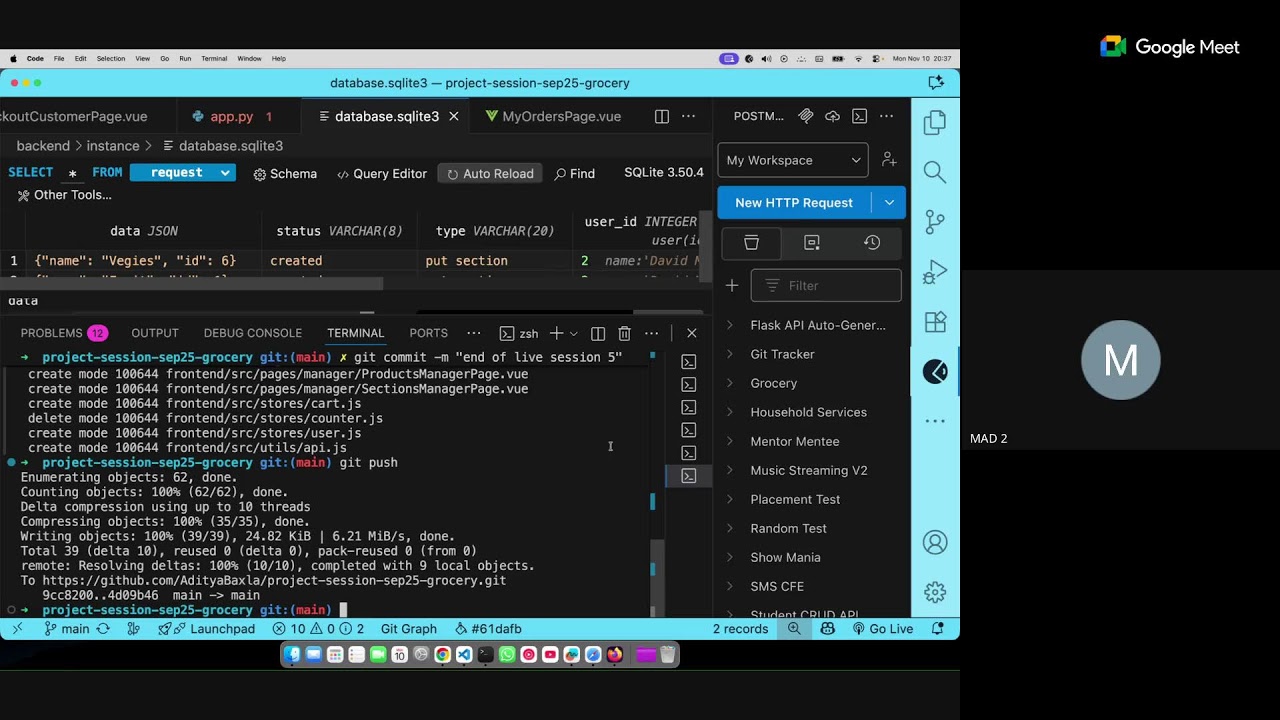Show additional activity bar views ellipsis
1280x720 pixels.
point(935,421)
